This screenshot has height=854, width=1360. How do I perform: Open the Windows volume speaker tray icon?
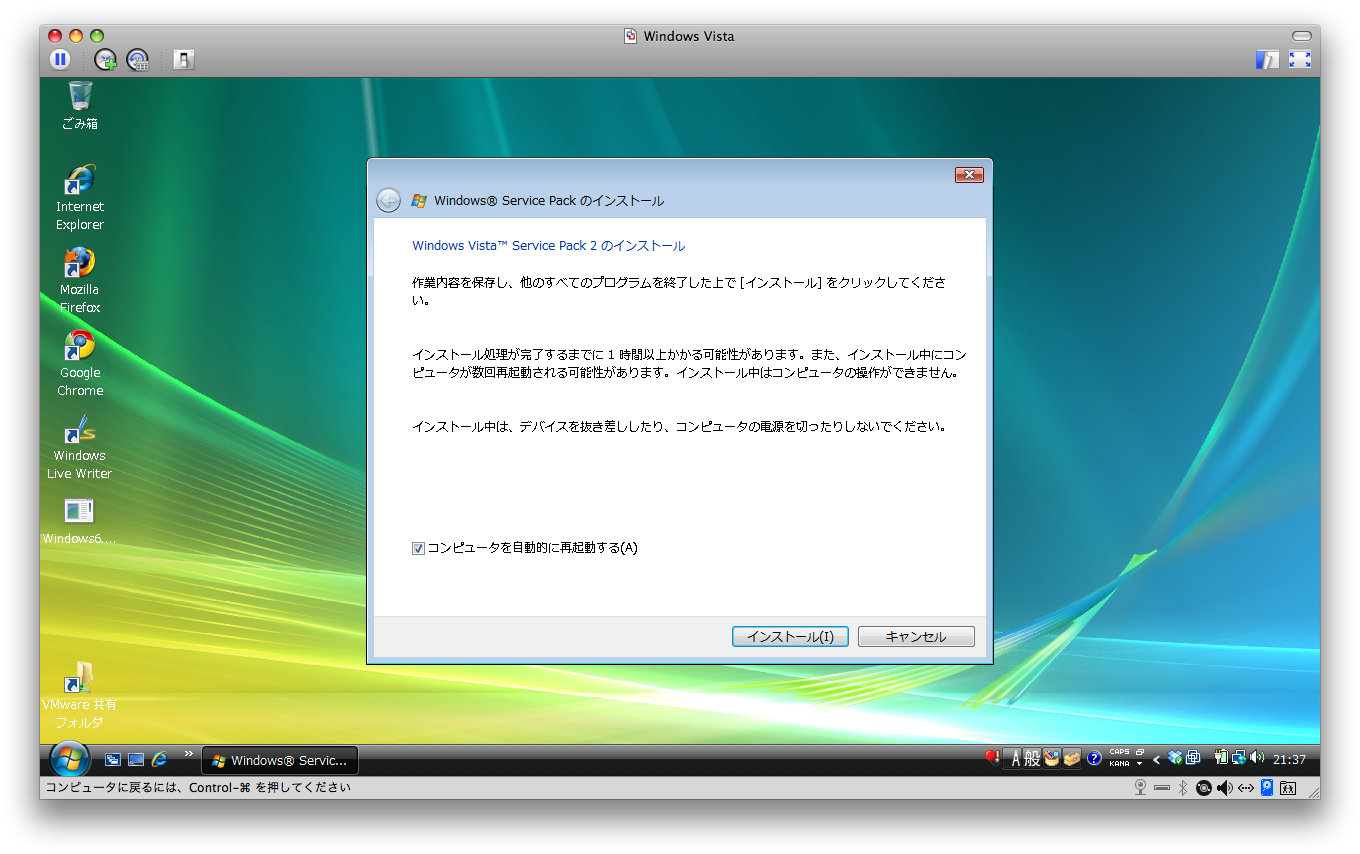coord(1257,758)
